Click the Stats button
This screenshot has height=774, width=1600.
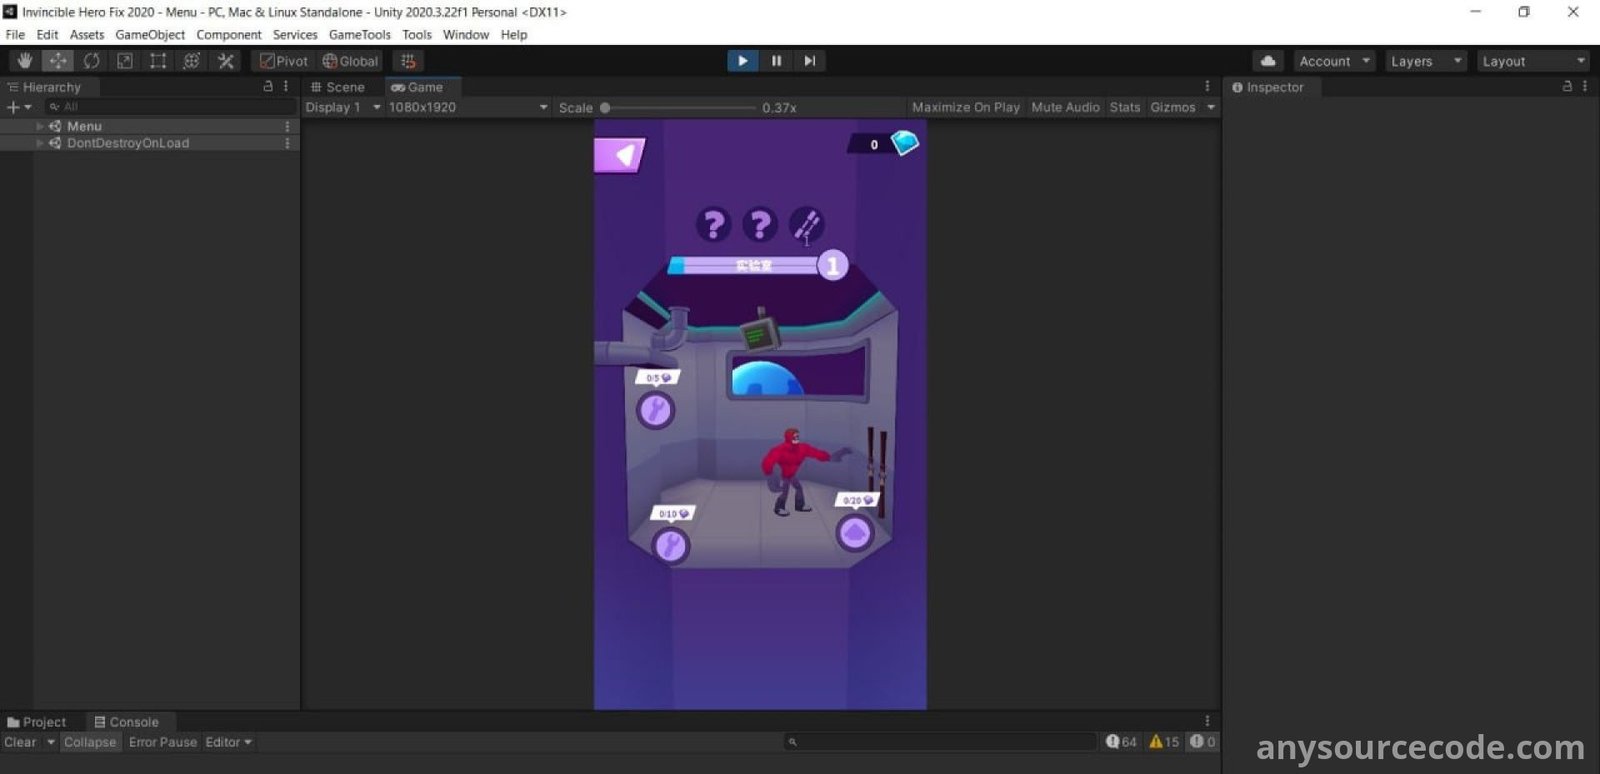[1124, 107]
